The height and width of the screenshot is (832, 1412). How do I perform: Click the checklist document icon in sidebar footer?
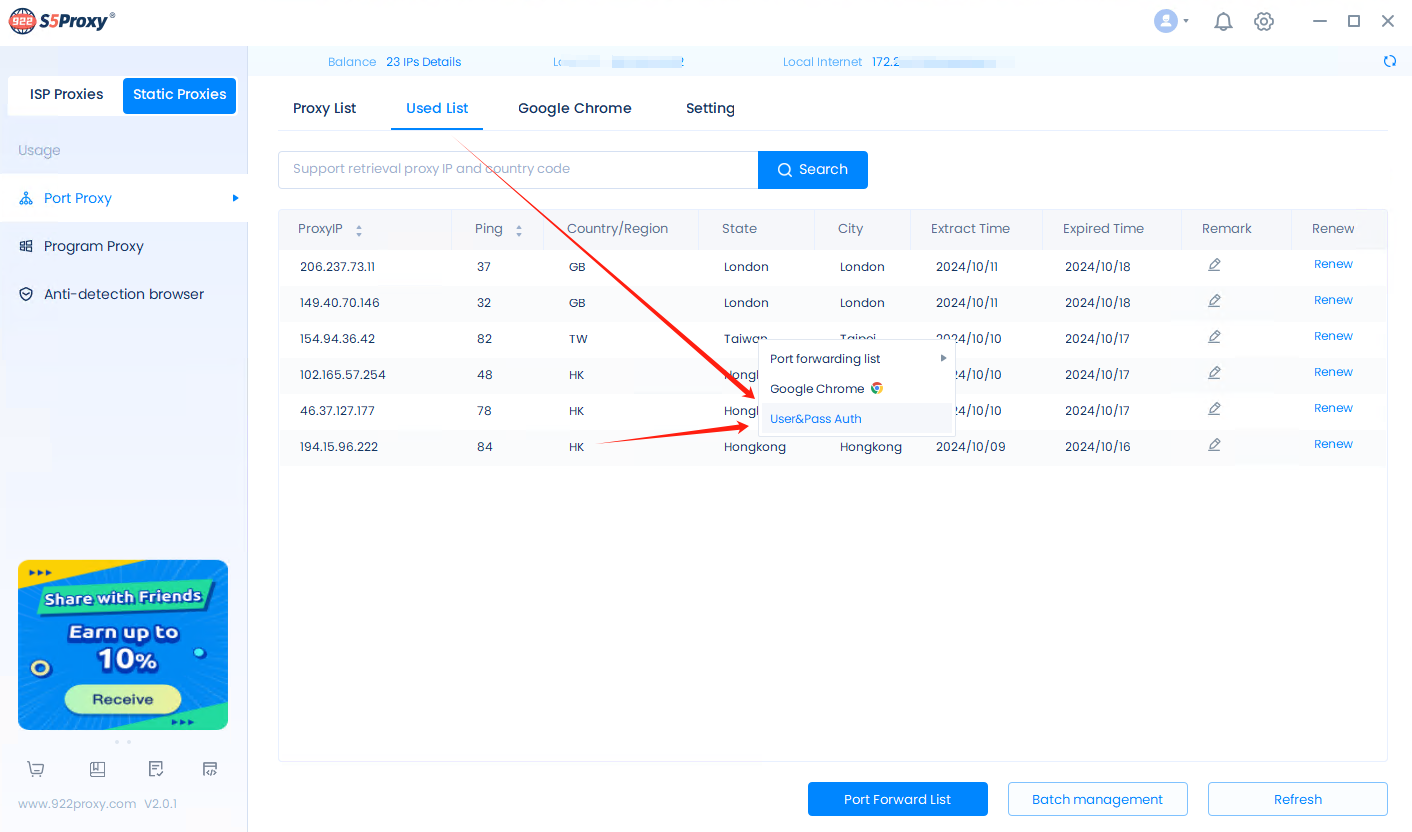tap(156, 769)
